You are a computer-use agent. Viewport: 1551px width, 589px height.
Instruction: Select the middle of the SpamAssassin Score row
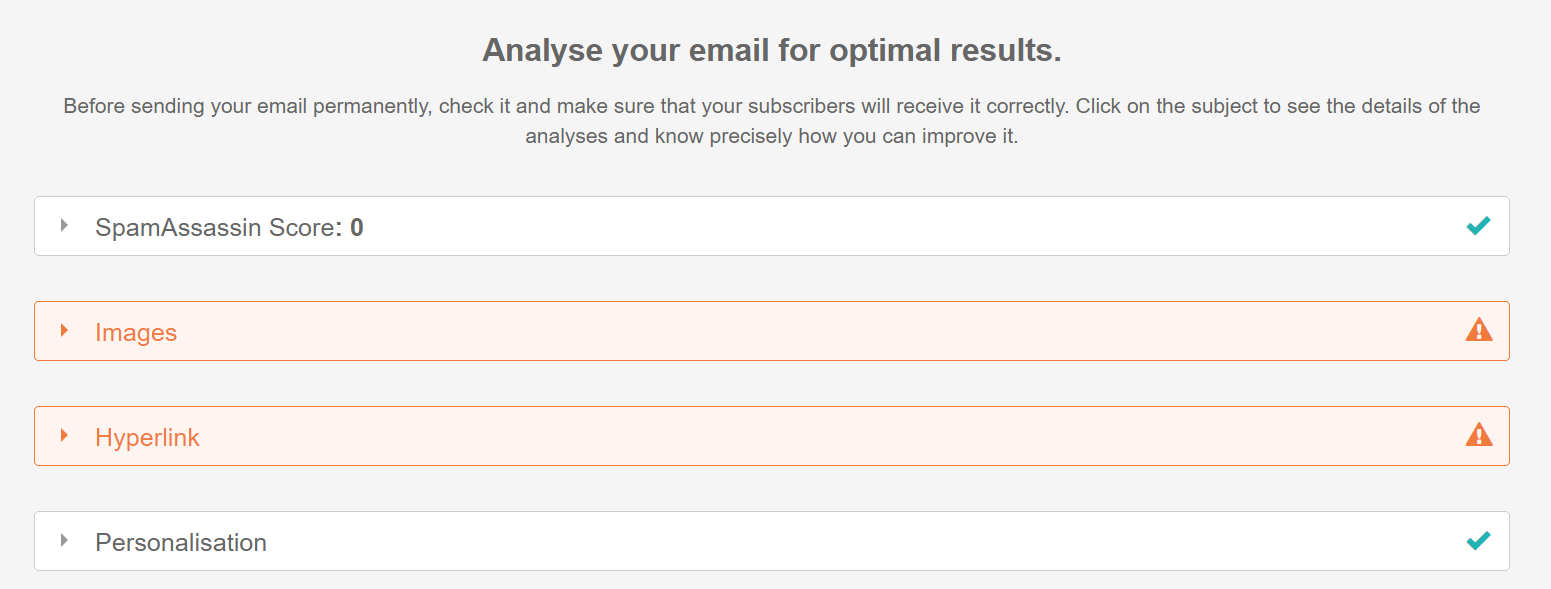pos(771,226)
